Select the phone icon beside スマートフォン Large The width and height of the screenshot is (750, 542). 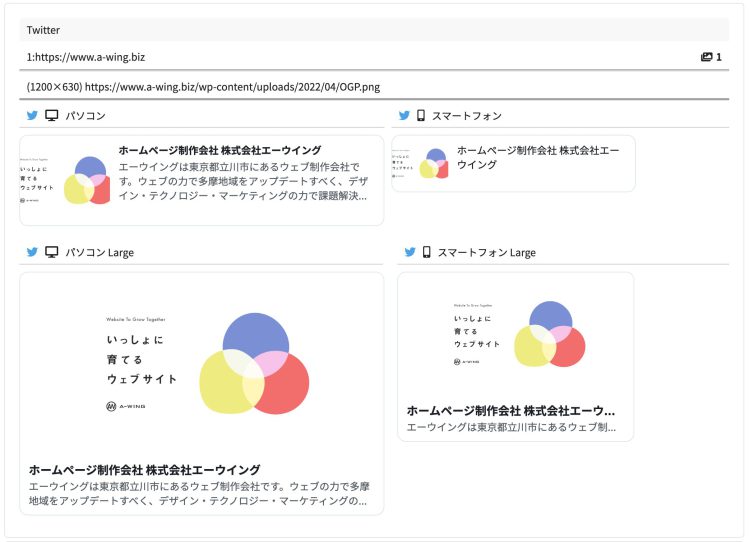coord(427,252)
